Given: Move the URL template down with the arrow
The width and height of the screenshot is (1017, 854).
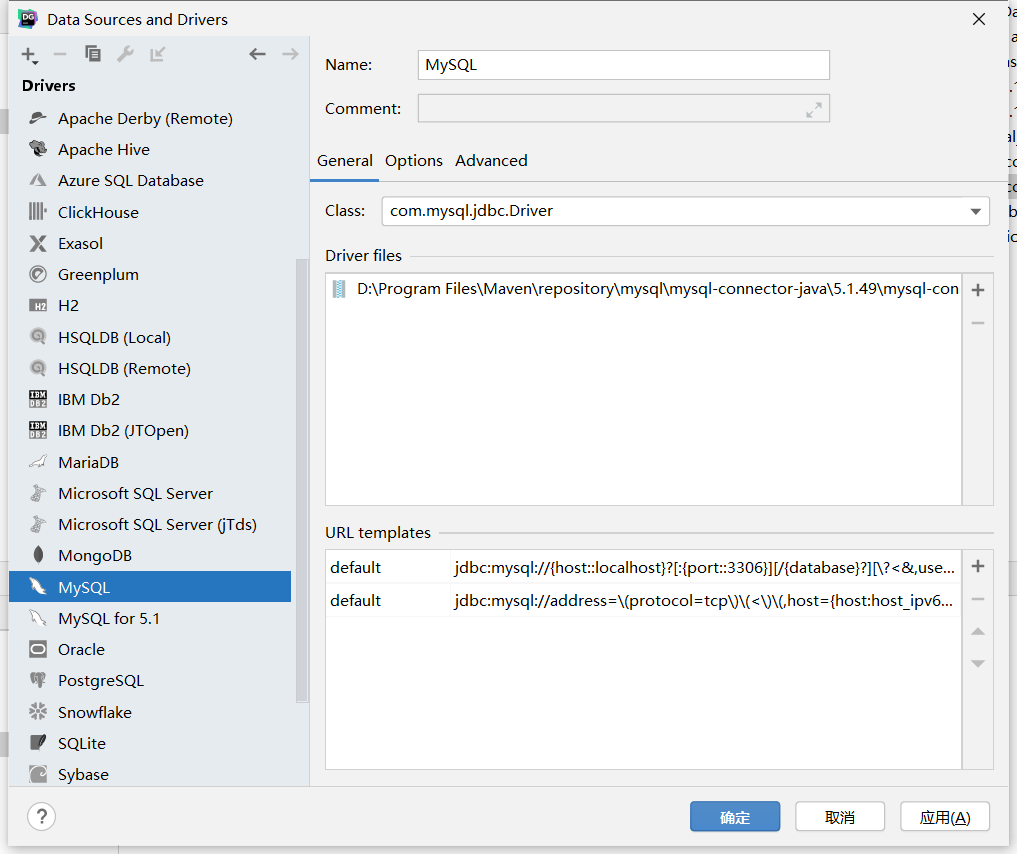Looking at the screenshot, I should click(x=978, y=664).
